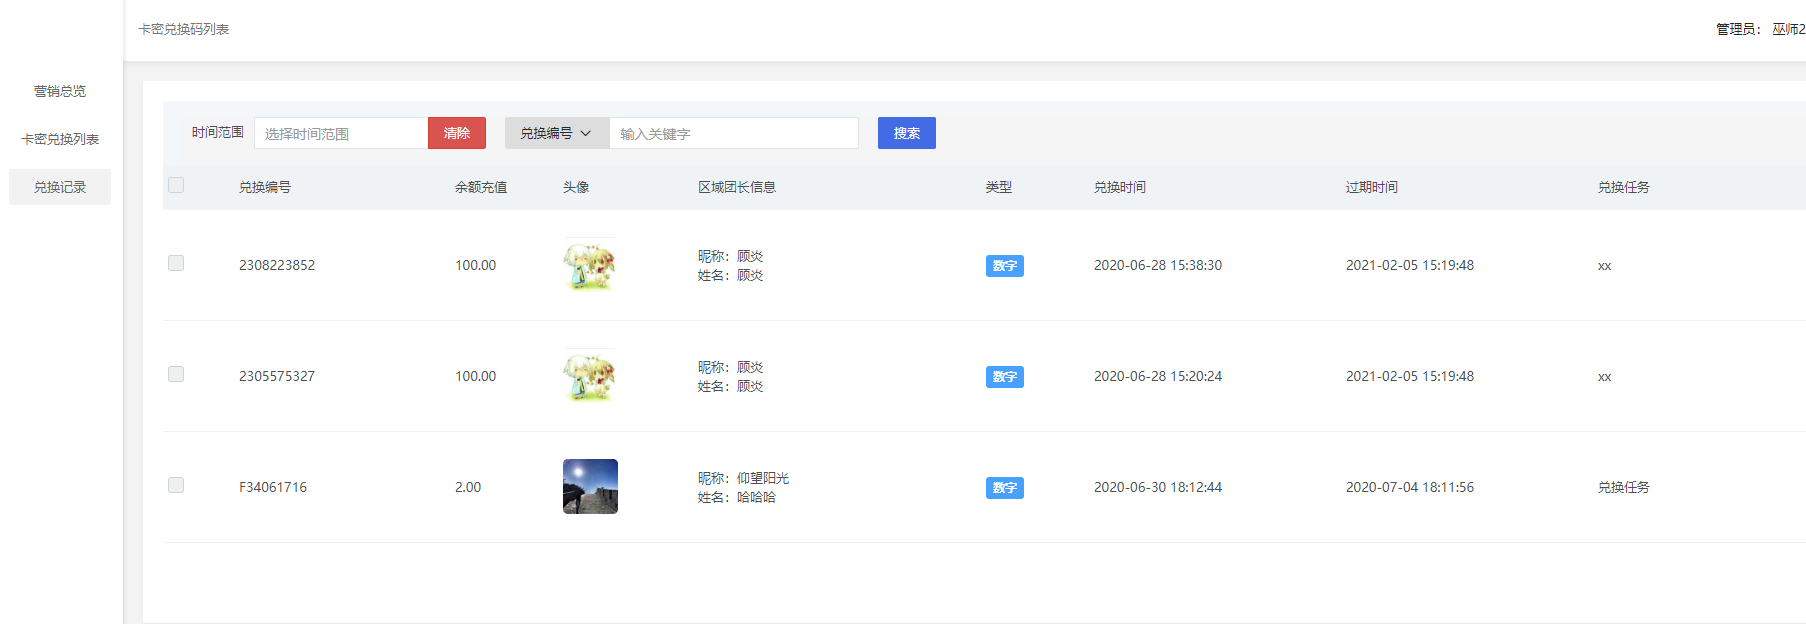Toggle the select-all checkbox in table header
This screenshot has width=1806, height=624.
[176, 185]
